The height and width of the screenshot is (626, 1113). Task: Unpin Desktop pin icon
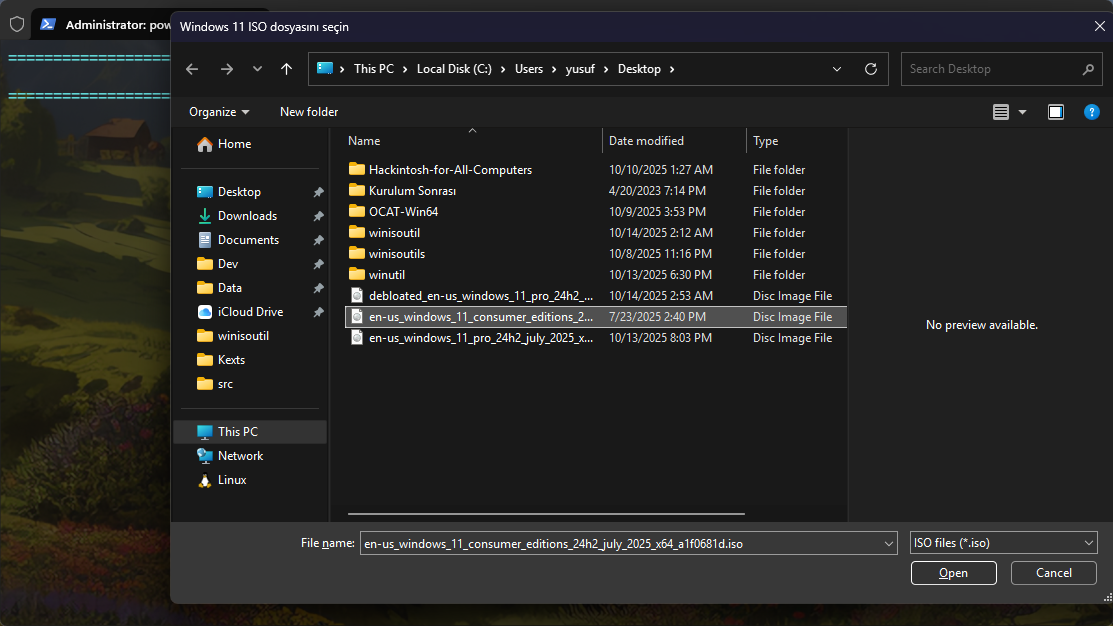point(319,192)
